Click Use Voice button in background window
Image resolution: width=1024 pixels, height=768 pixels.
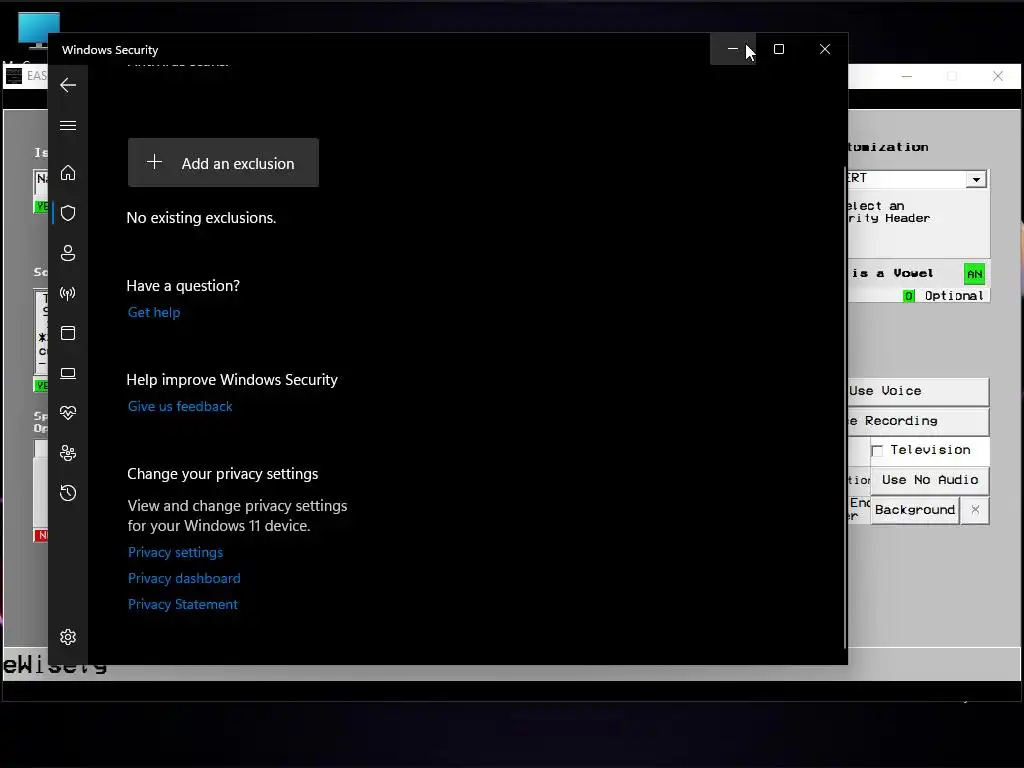coord(918,391)
